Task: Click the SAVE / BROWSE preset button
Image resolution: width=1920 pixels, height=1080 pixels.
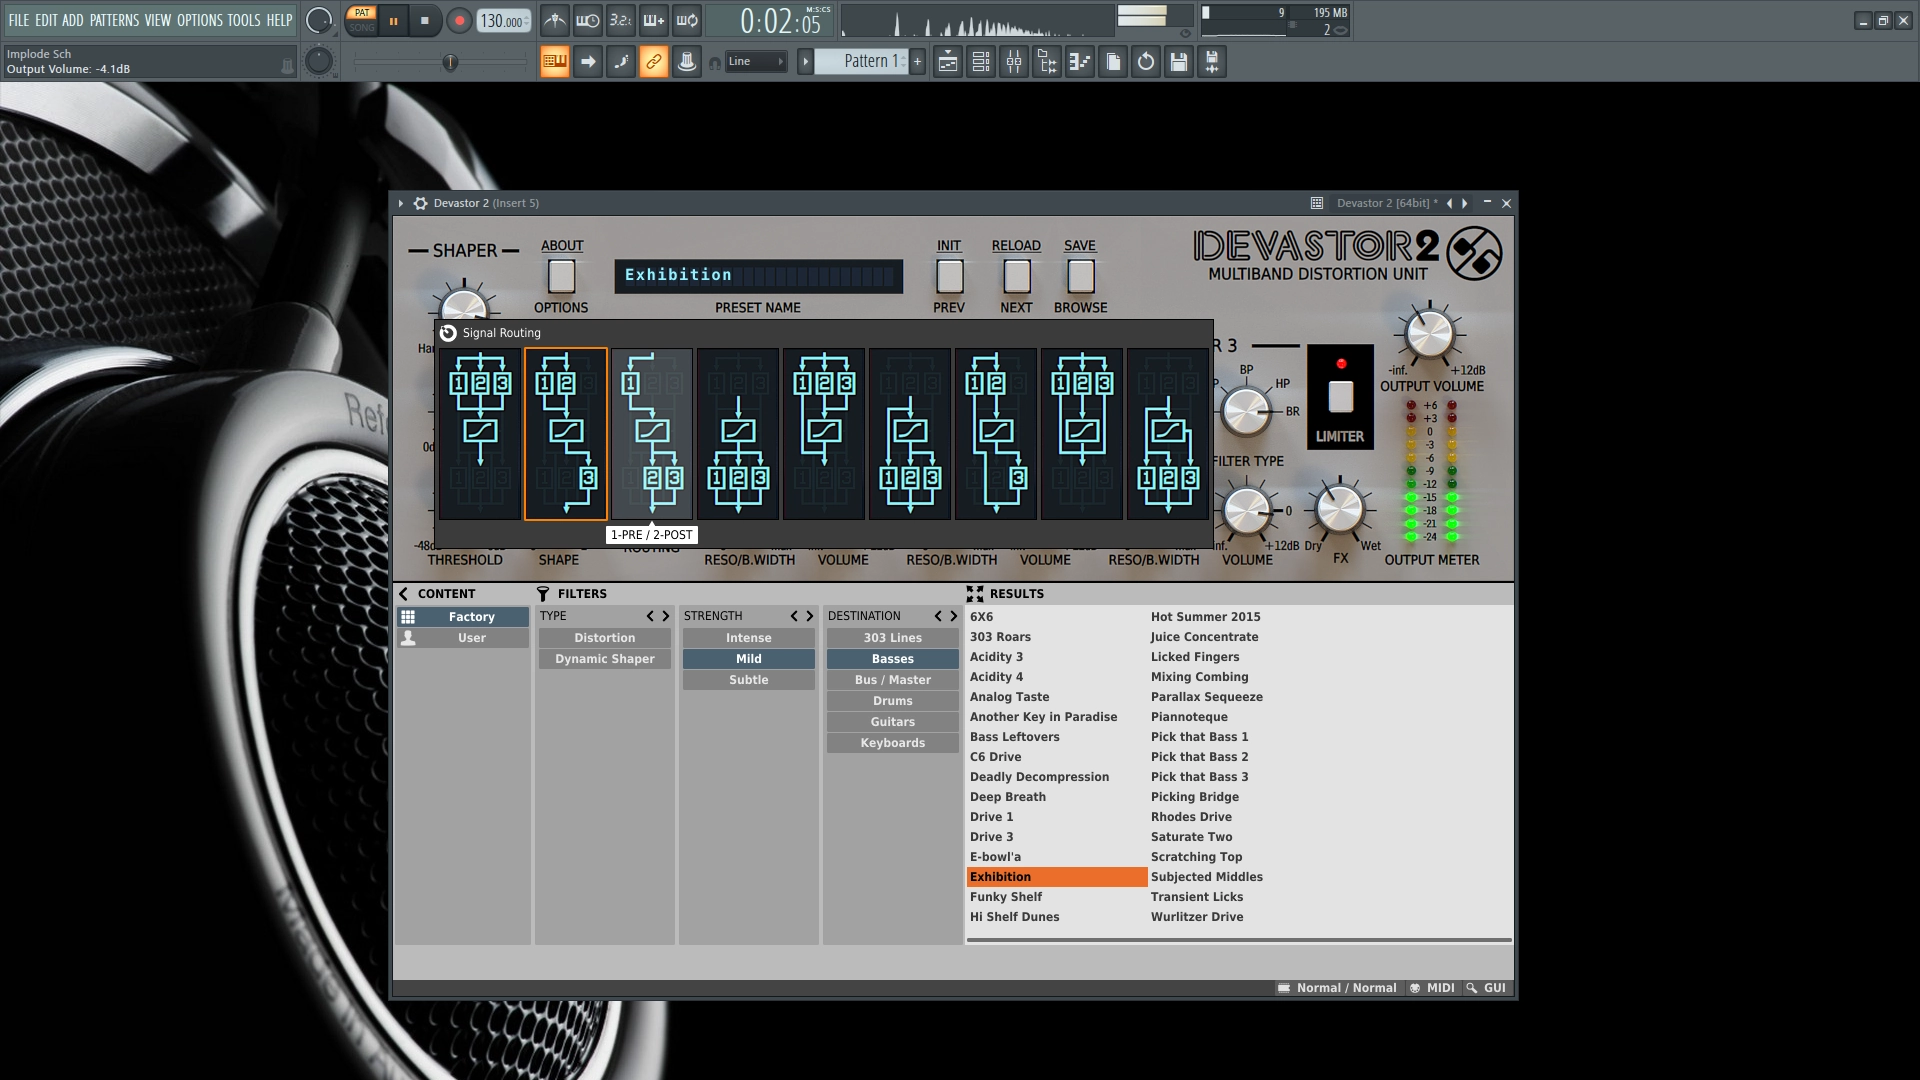Action: click(1081, 276)
